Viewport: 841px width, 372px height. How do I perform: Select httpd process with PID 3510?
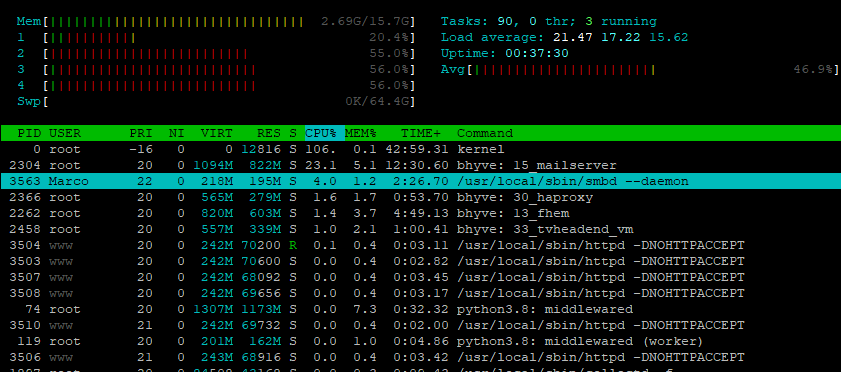tap(420, 325)
